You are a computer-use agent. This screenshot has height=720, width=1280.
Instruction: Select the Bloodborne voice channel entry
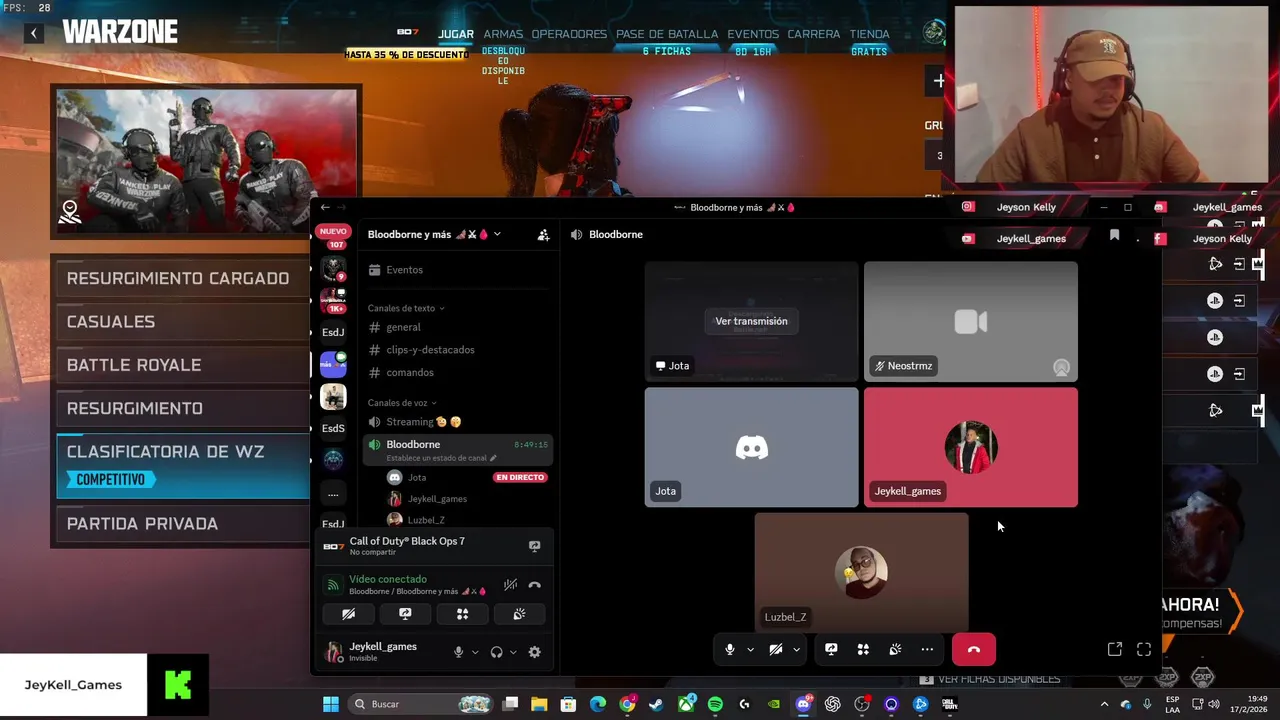click(457, 449)
